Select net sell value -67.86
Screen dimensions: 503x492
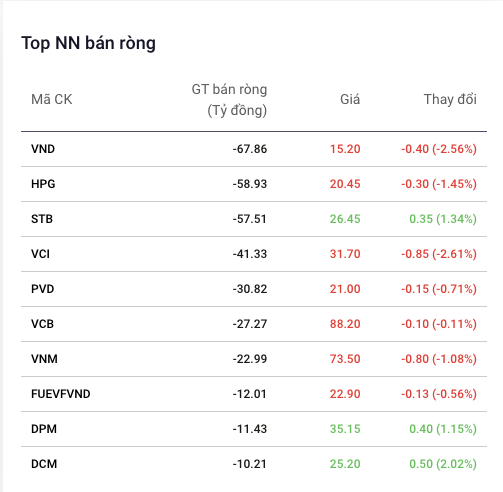[250, 149]
